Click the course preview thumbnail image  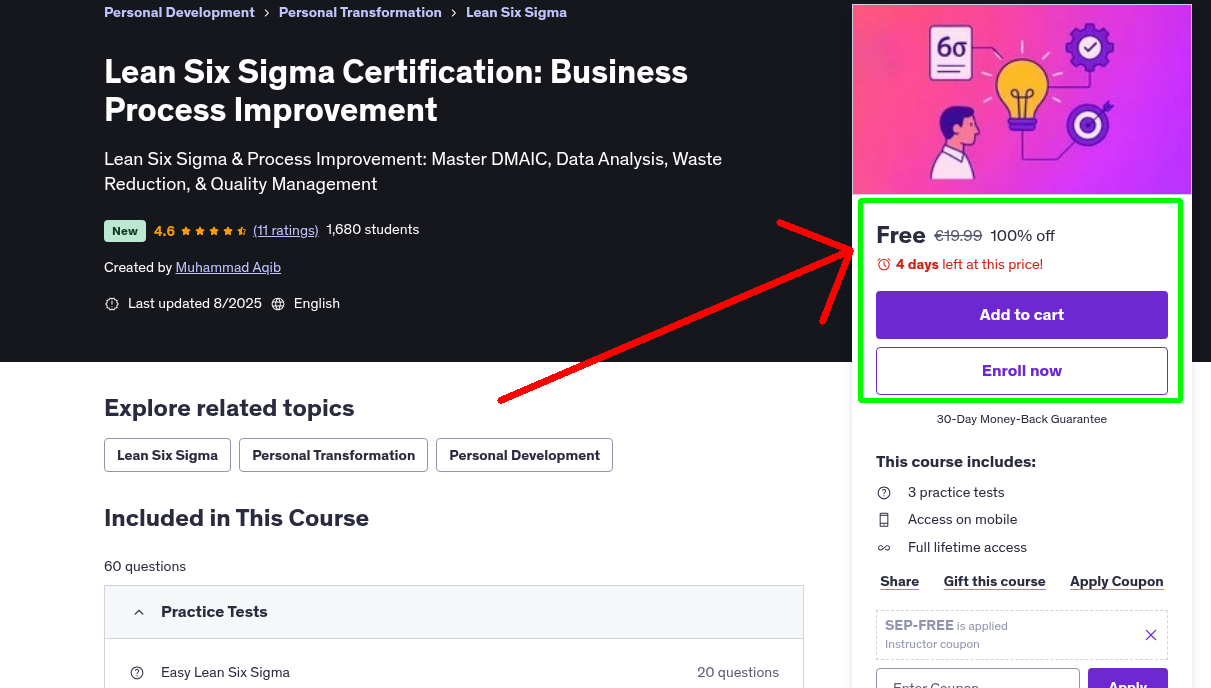point(1022,99)
